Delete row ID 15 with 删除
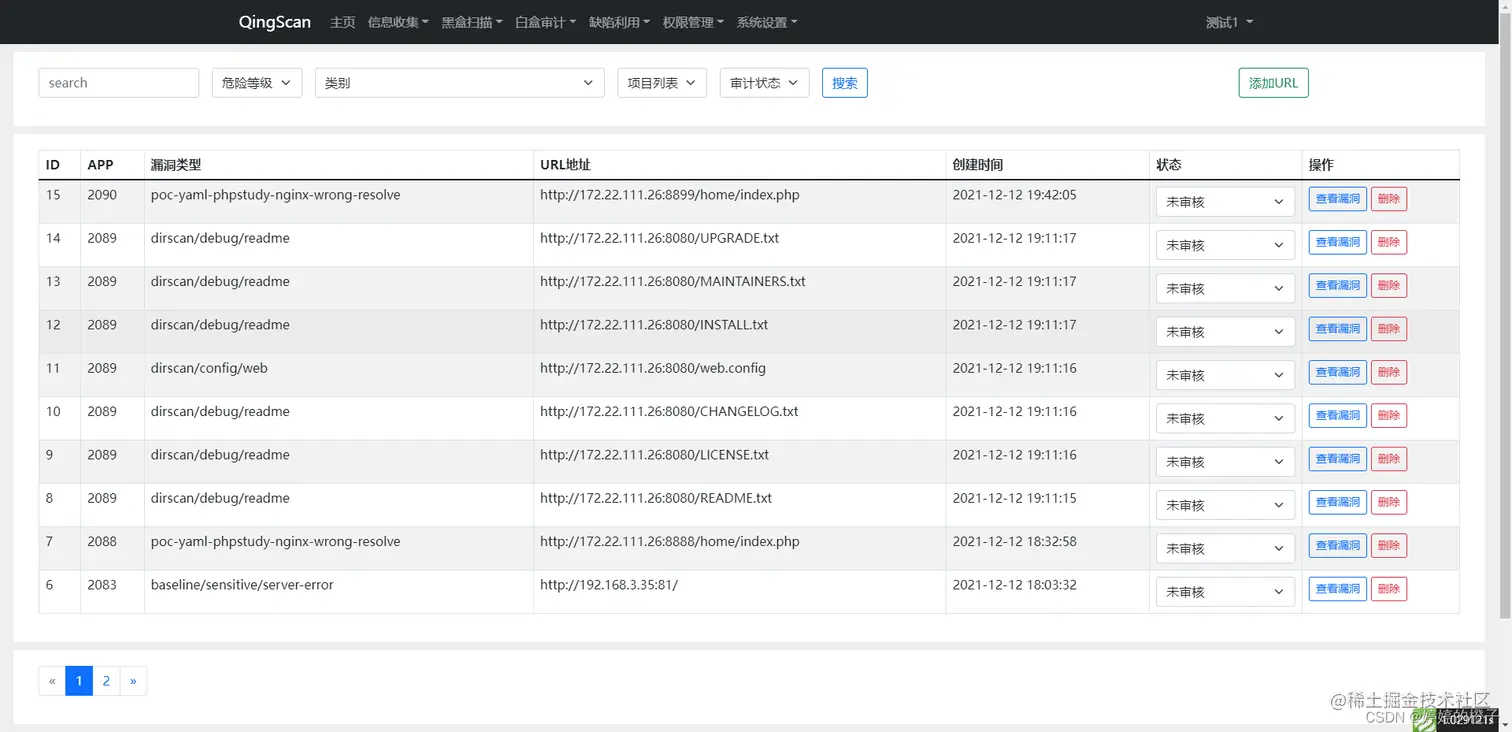 click(x=1389, y=199)
